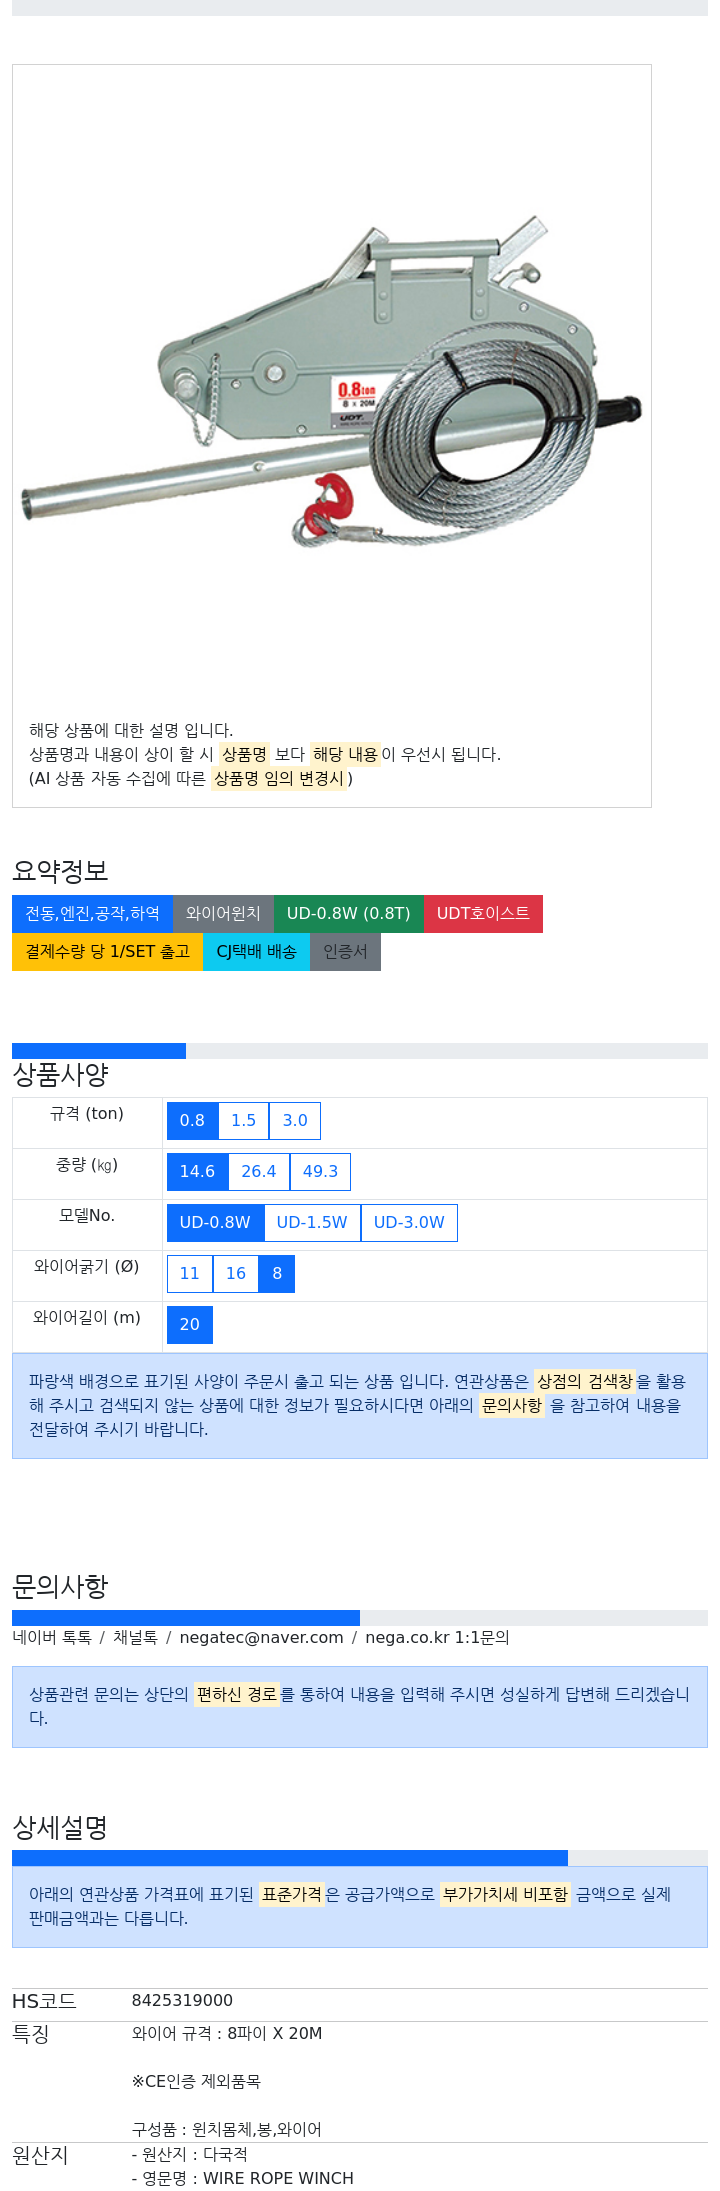Screen dimensions: 720x2191
Task: Open the 인증서 badge
Action: click(345, 952)
